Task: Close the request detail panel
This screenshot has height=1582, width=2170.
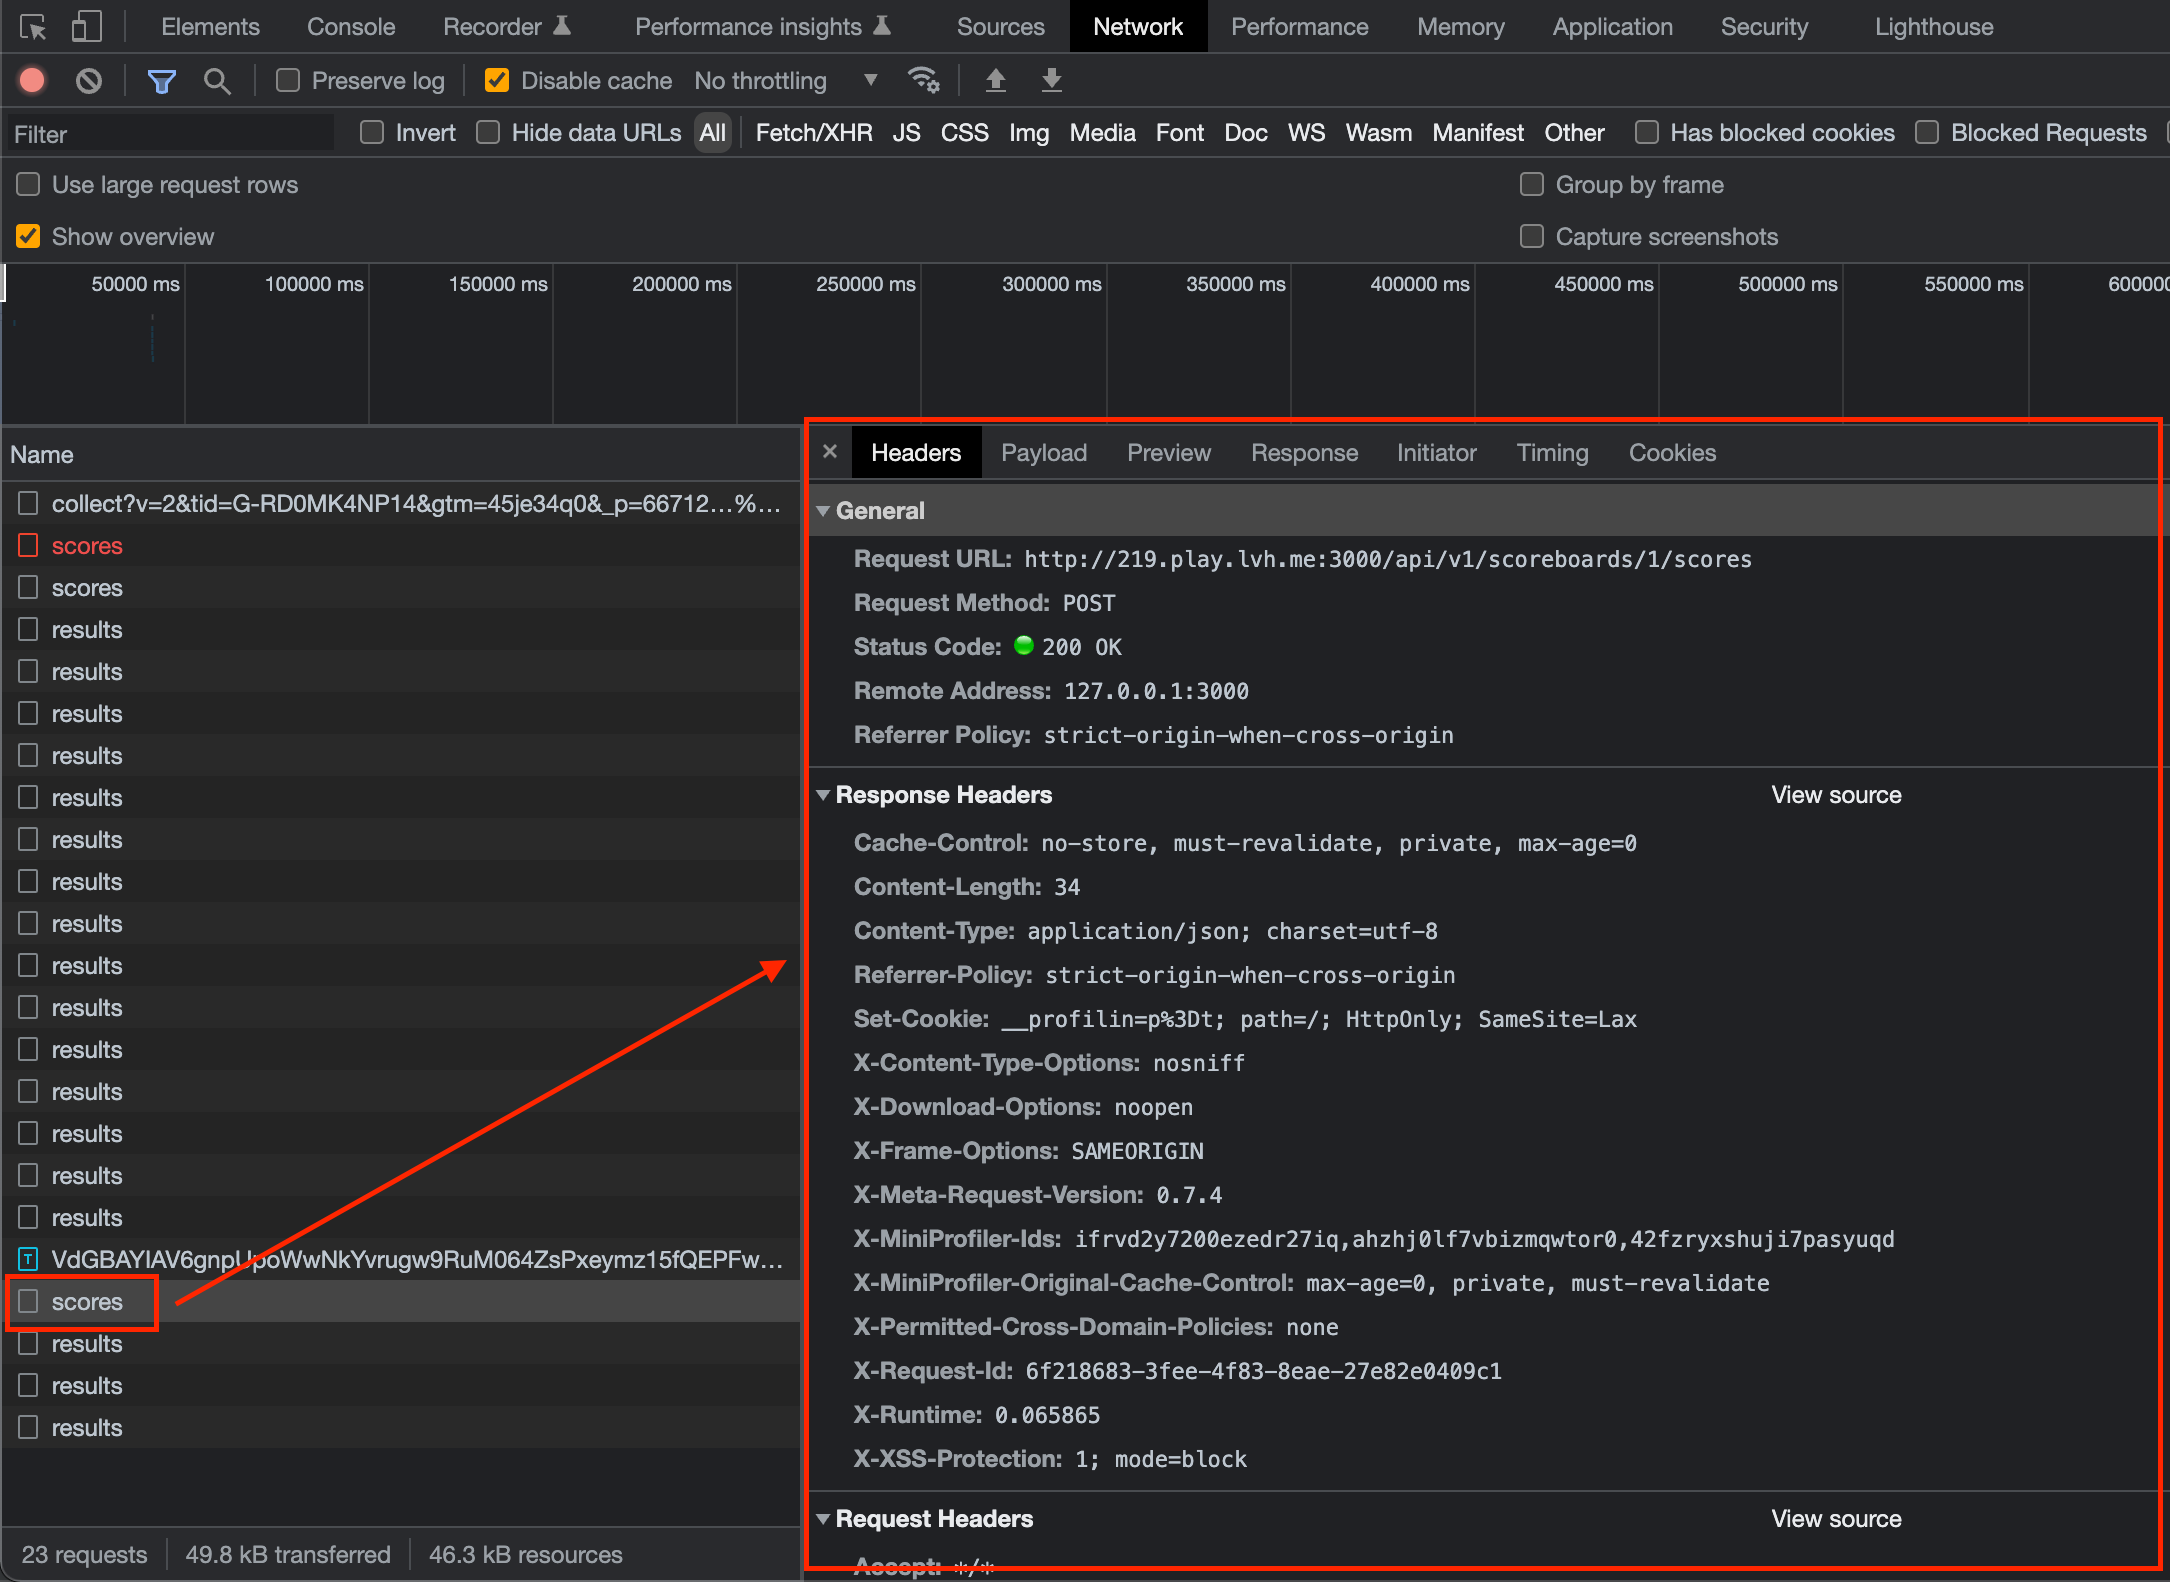Action: click(829, 452)
